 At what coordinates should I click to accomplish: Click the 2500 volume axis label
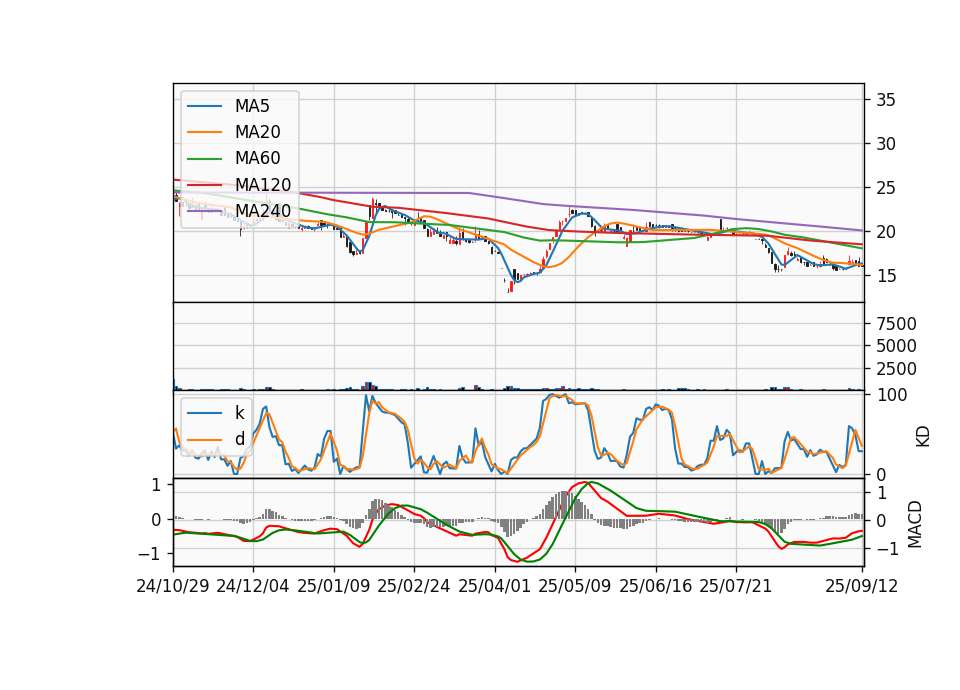tap(896, 369)
